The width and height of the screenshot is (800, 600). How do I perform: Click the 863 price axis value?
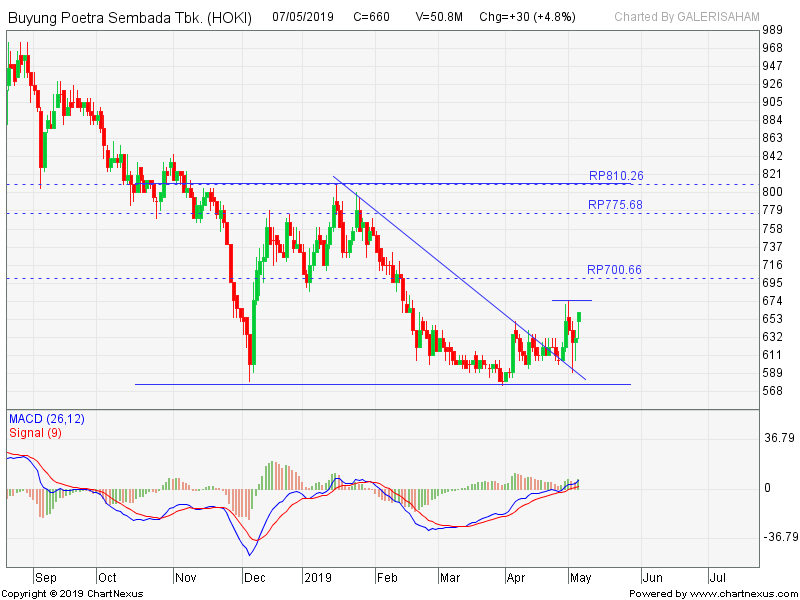[772, 138]
